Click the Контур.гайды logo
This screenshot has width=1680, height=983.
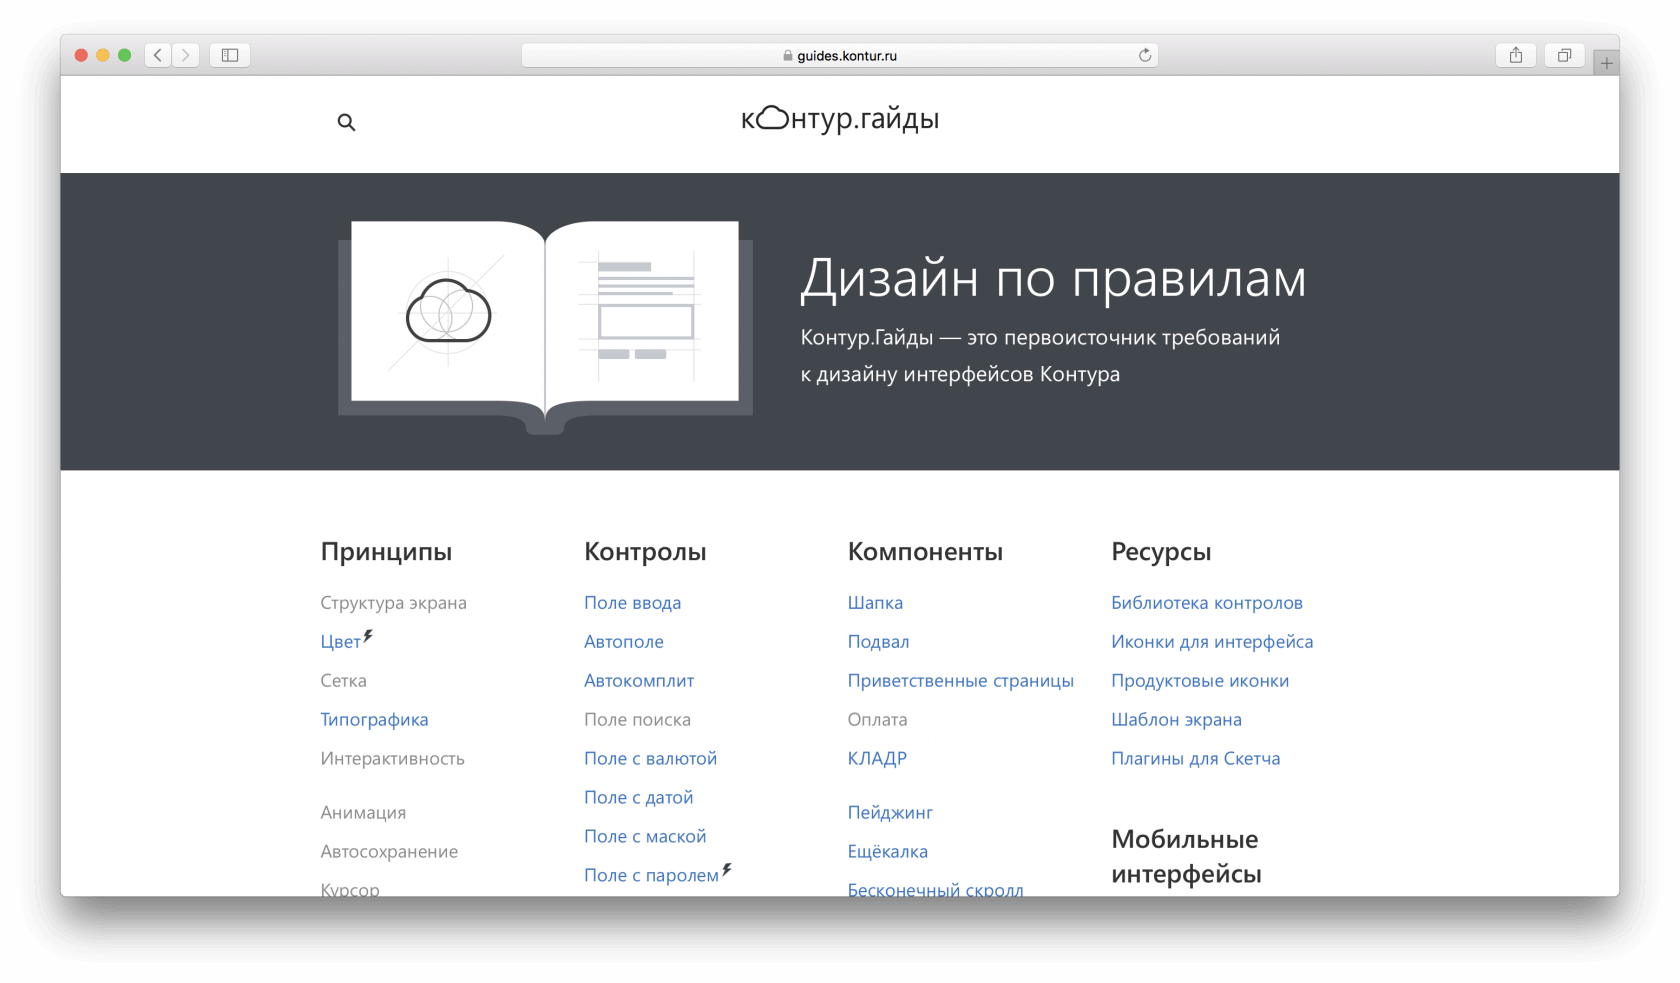[840, 119]
